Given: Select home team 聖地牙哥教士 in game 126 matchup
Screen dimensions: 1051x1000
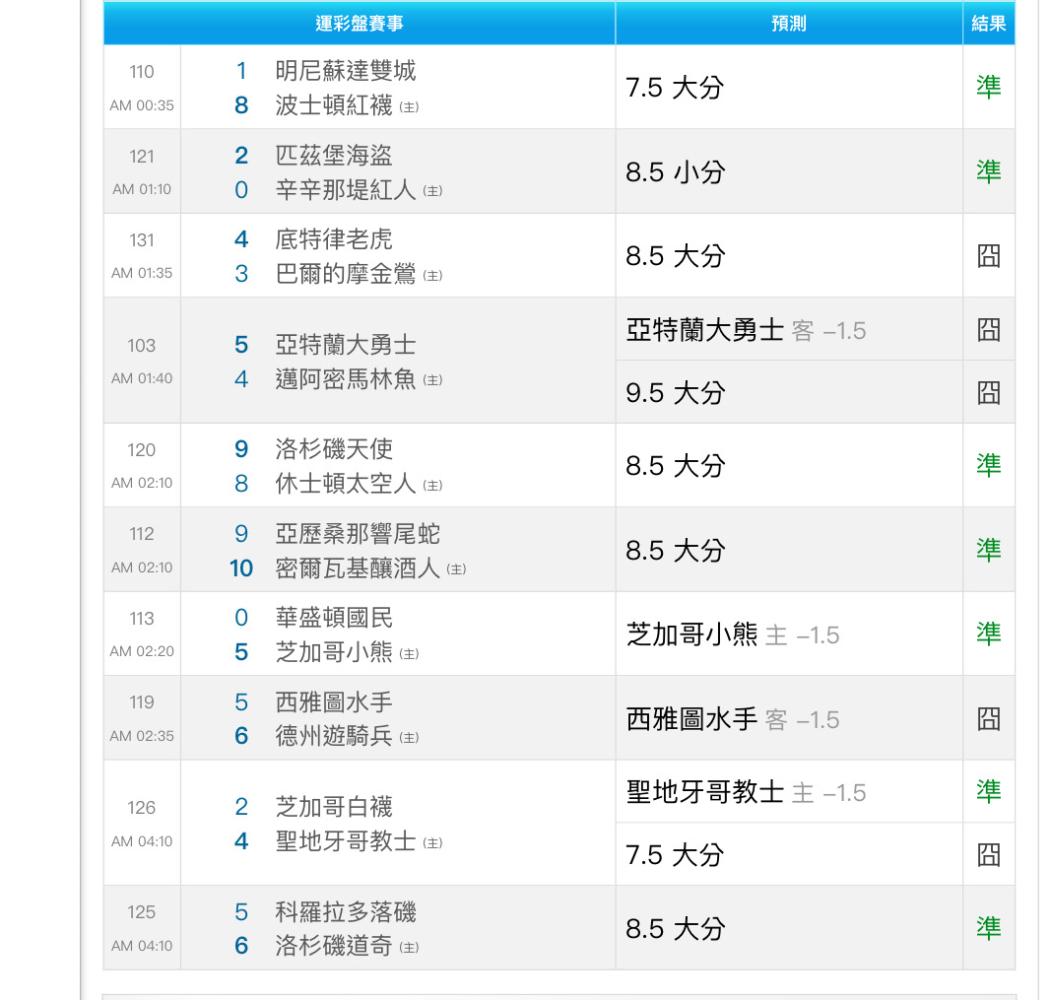Looking at the screenshot, I should pos(346,841).
